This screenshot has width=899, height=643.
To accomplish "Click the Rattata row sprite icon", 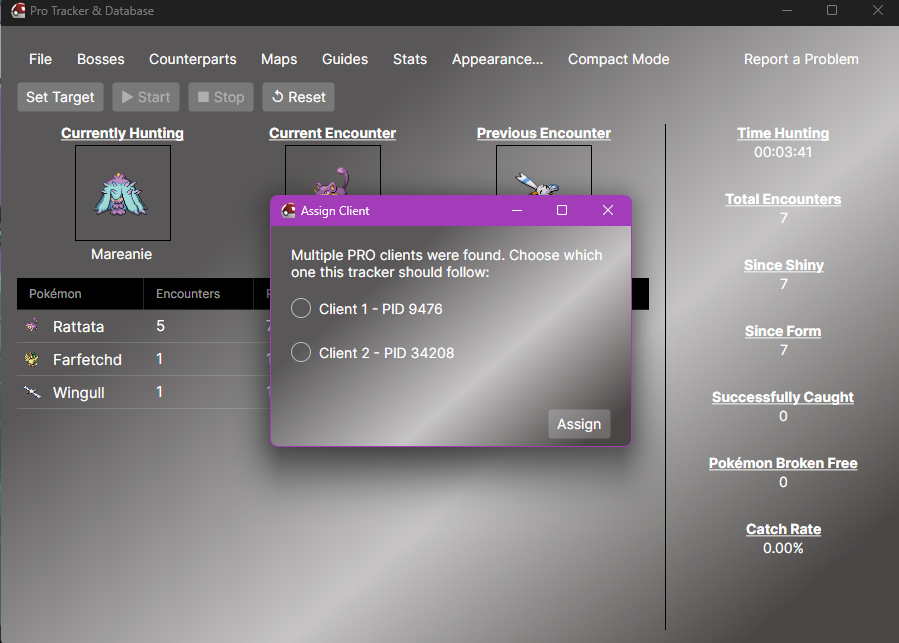I will click(x=32, y=326).
